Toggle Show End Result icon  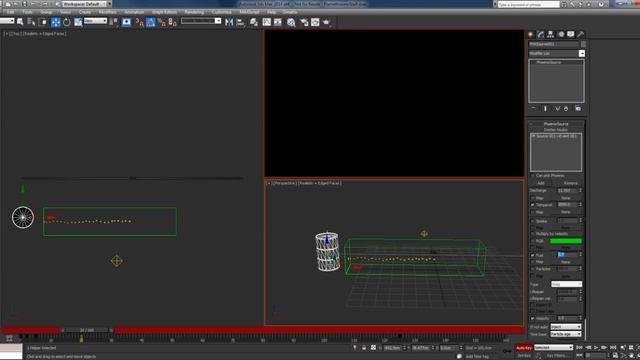click(546, 108)
